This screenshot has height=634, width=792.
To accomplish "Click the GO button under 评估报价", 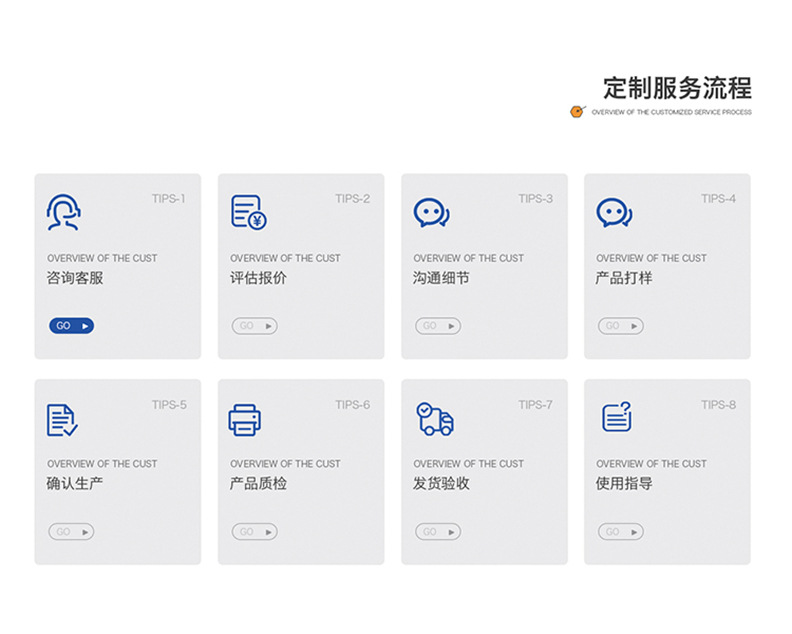I will (255, 326).
